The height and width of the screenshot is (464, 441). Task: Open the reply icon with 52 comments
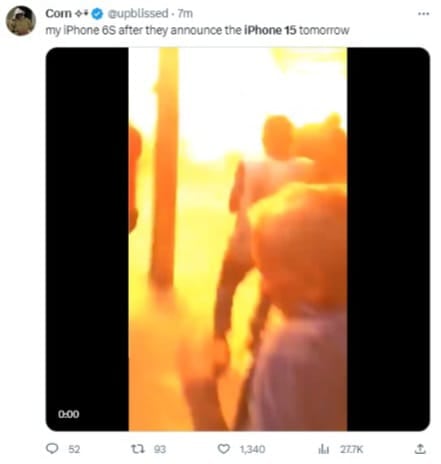[52, 449]
